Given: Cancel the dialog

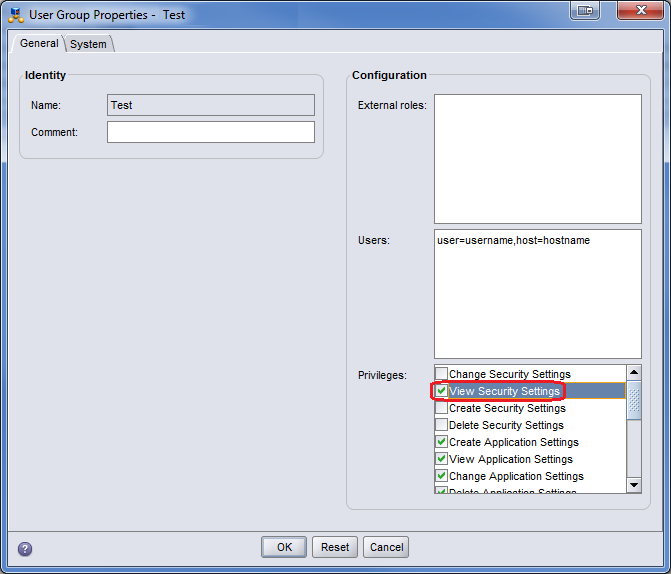Looking at the screenshot, I should point(386,547).
